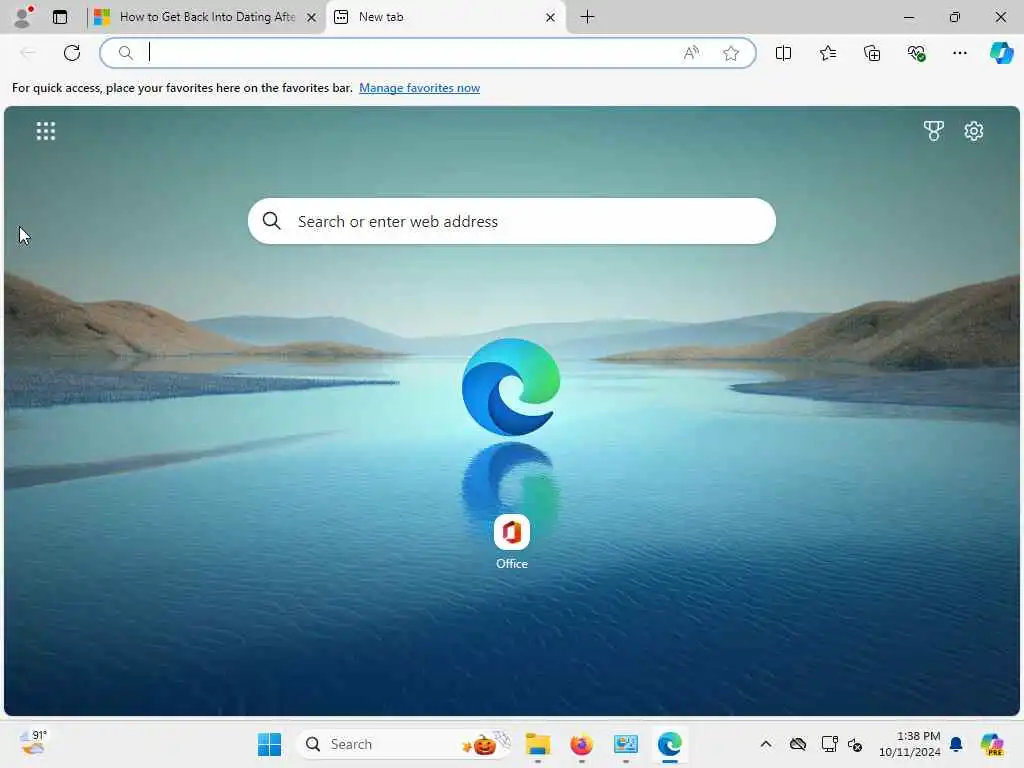
Task: Open Microsoft Rewards trophy icon
Action: click(934, 131)
